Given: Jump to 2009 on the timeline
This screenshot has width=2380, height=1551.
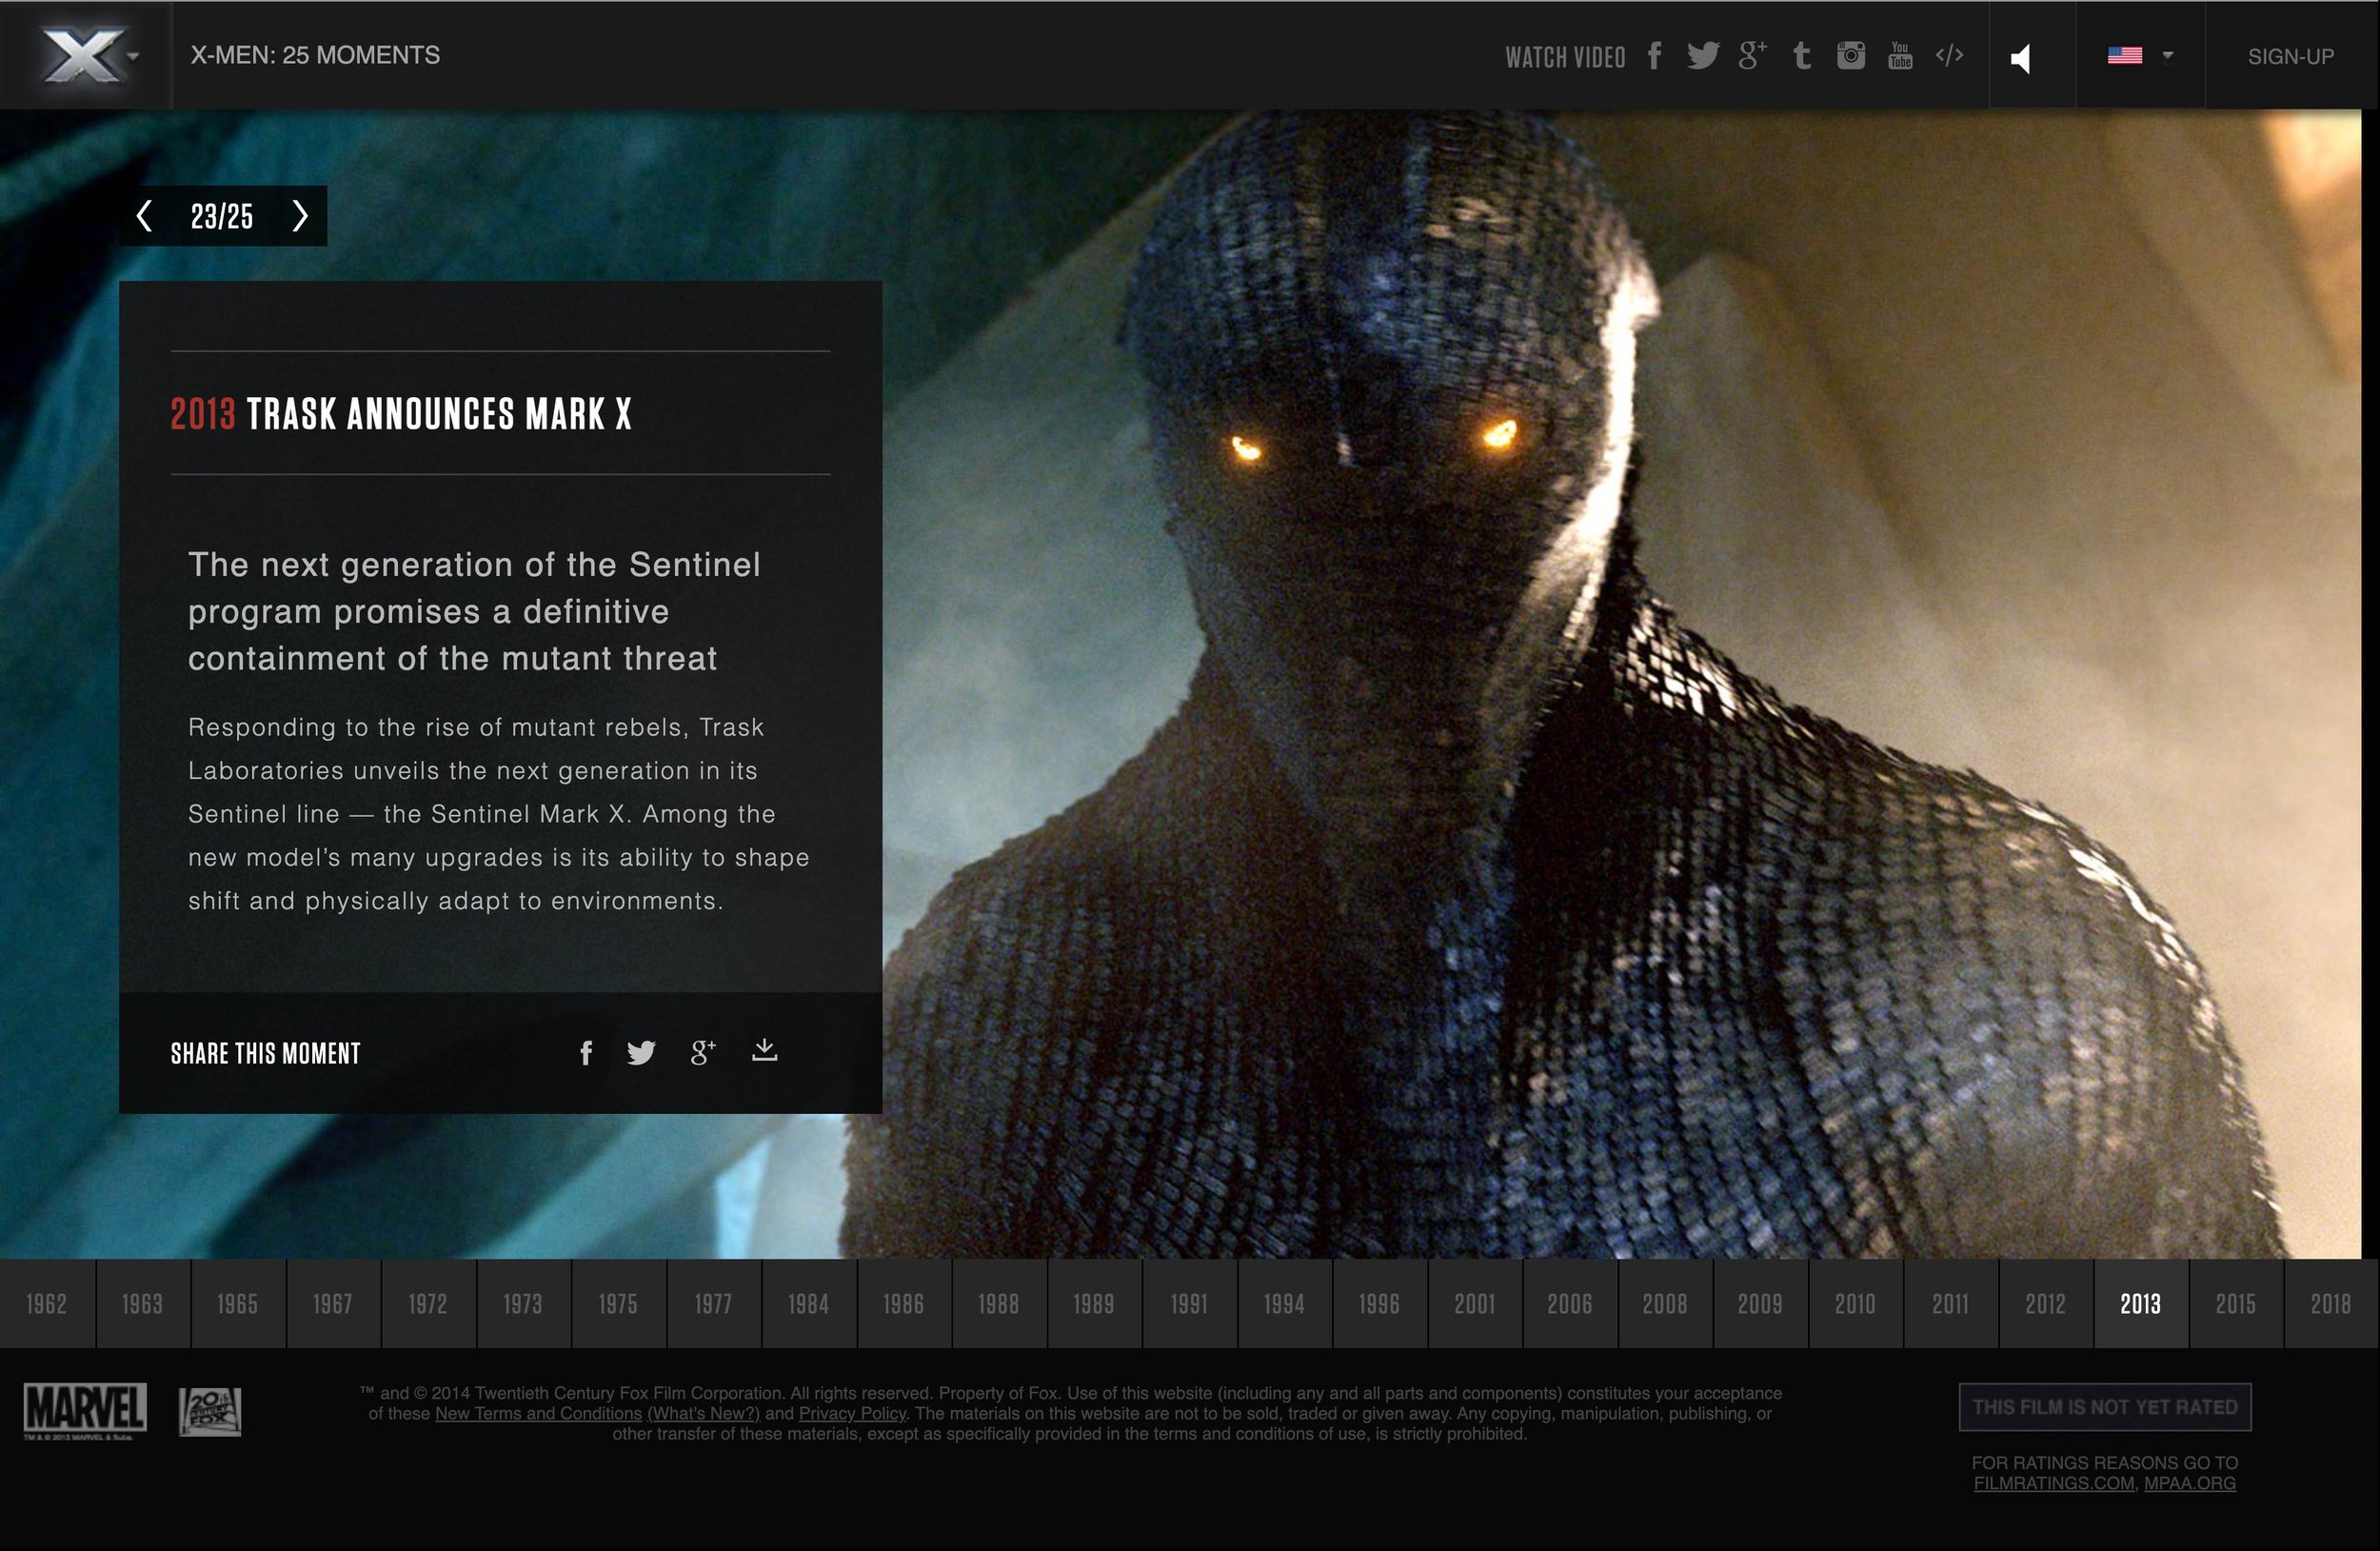Looking at the screenshot, I should 1760,1304.
